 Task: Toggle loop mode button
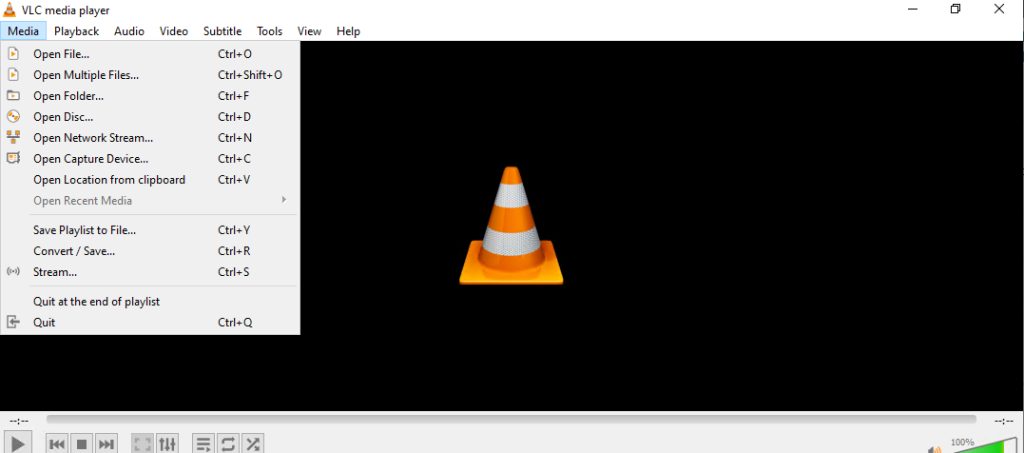(x=228, y=445)
